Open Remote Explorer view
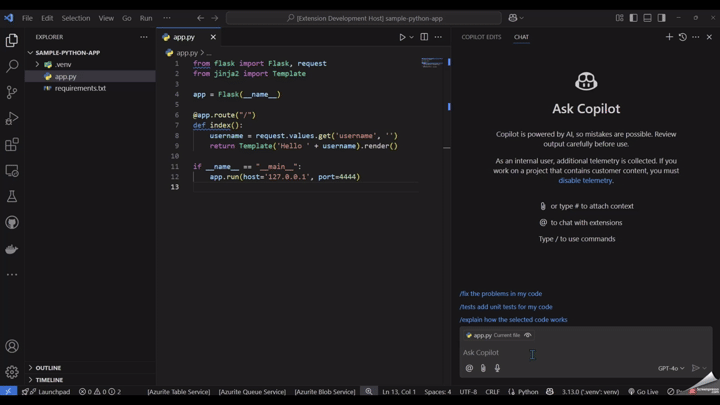 coord(12,171)
